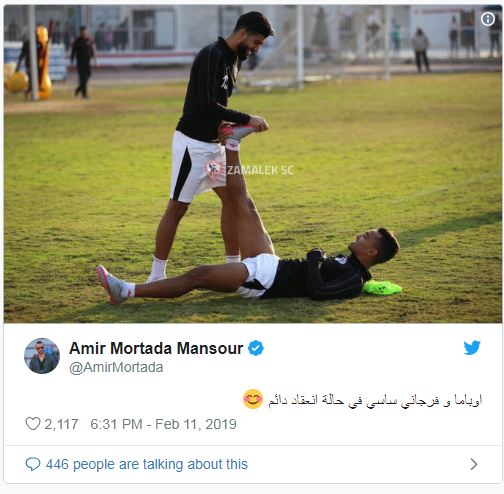View 446 people are talking about this
The image size is (504, 494).
(x=147, y=464)
